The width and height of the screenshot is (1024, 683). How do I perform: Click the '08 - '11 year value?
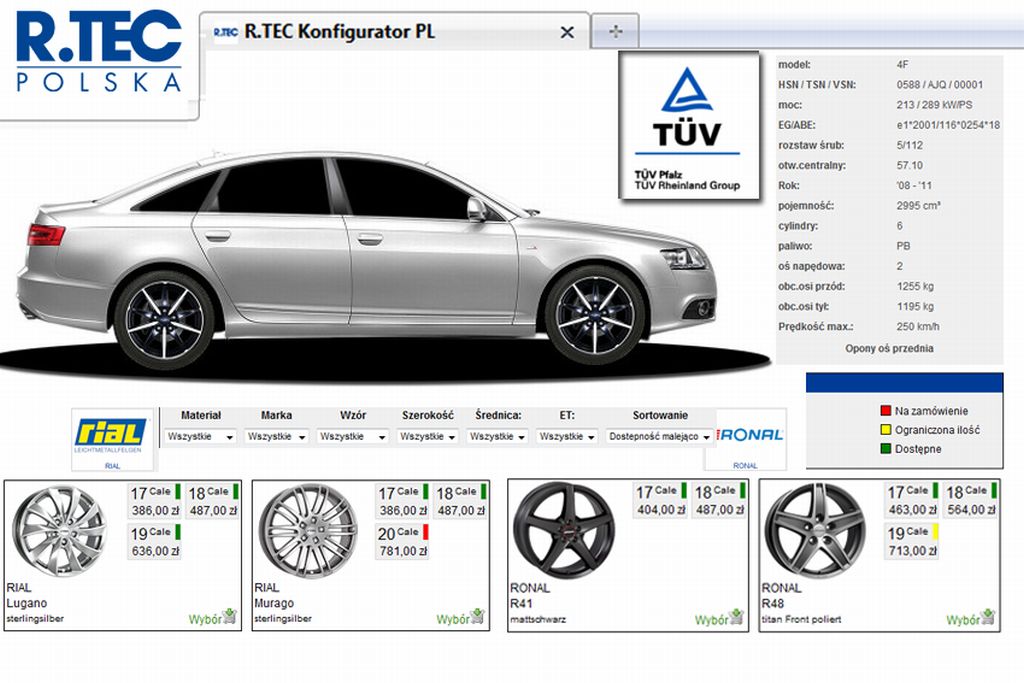click(x=914, y=185)
